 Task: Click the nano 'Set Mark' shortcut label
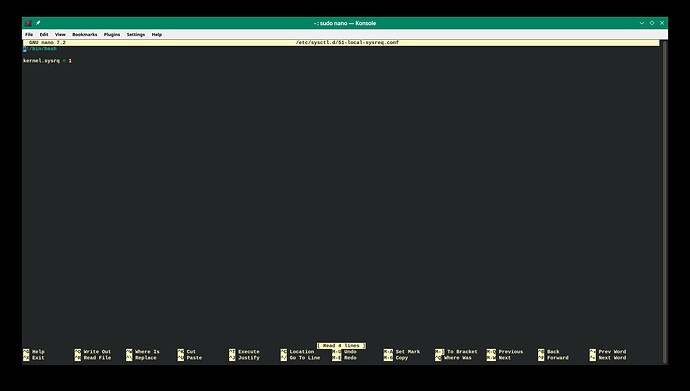(x=408, y=352)
